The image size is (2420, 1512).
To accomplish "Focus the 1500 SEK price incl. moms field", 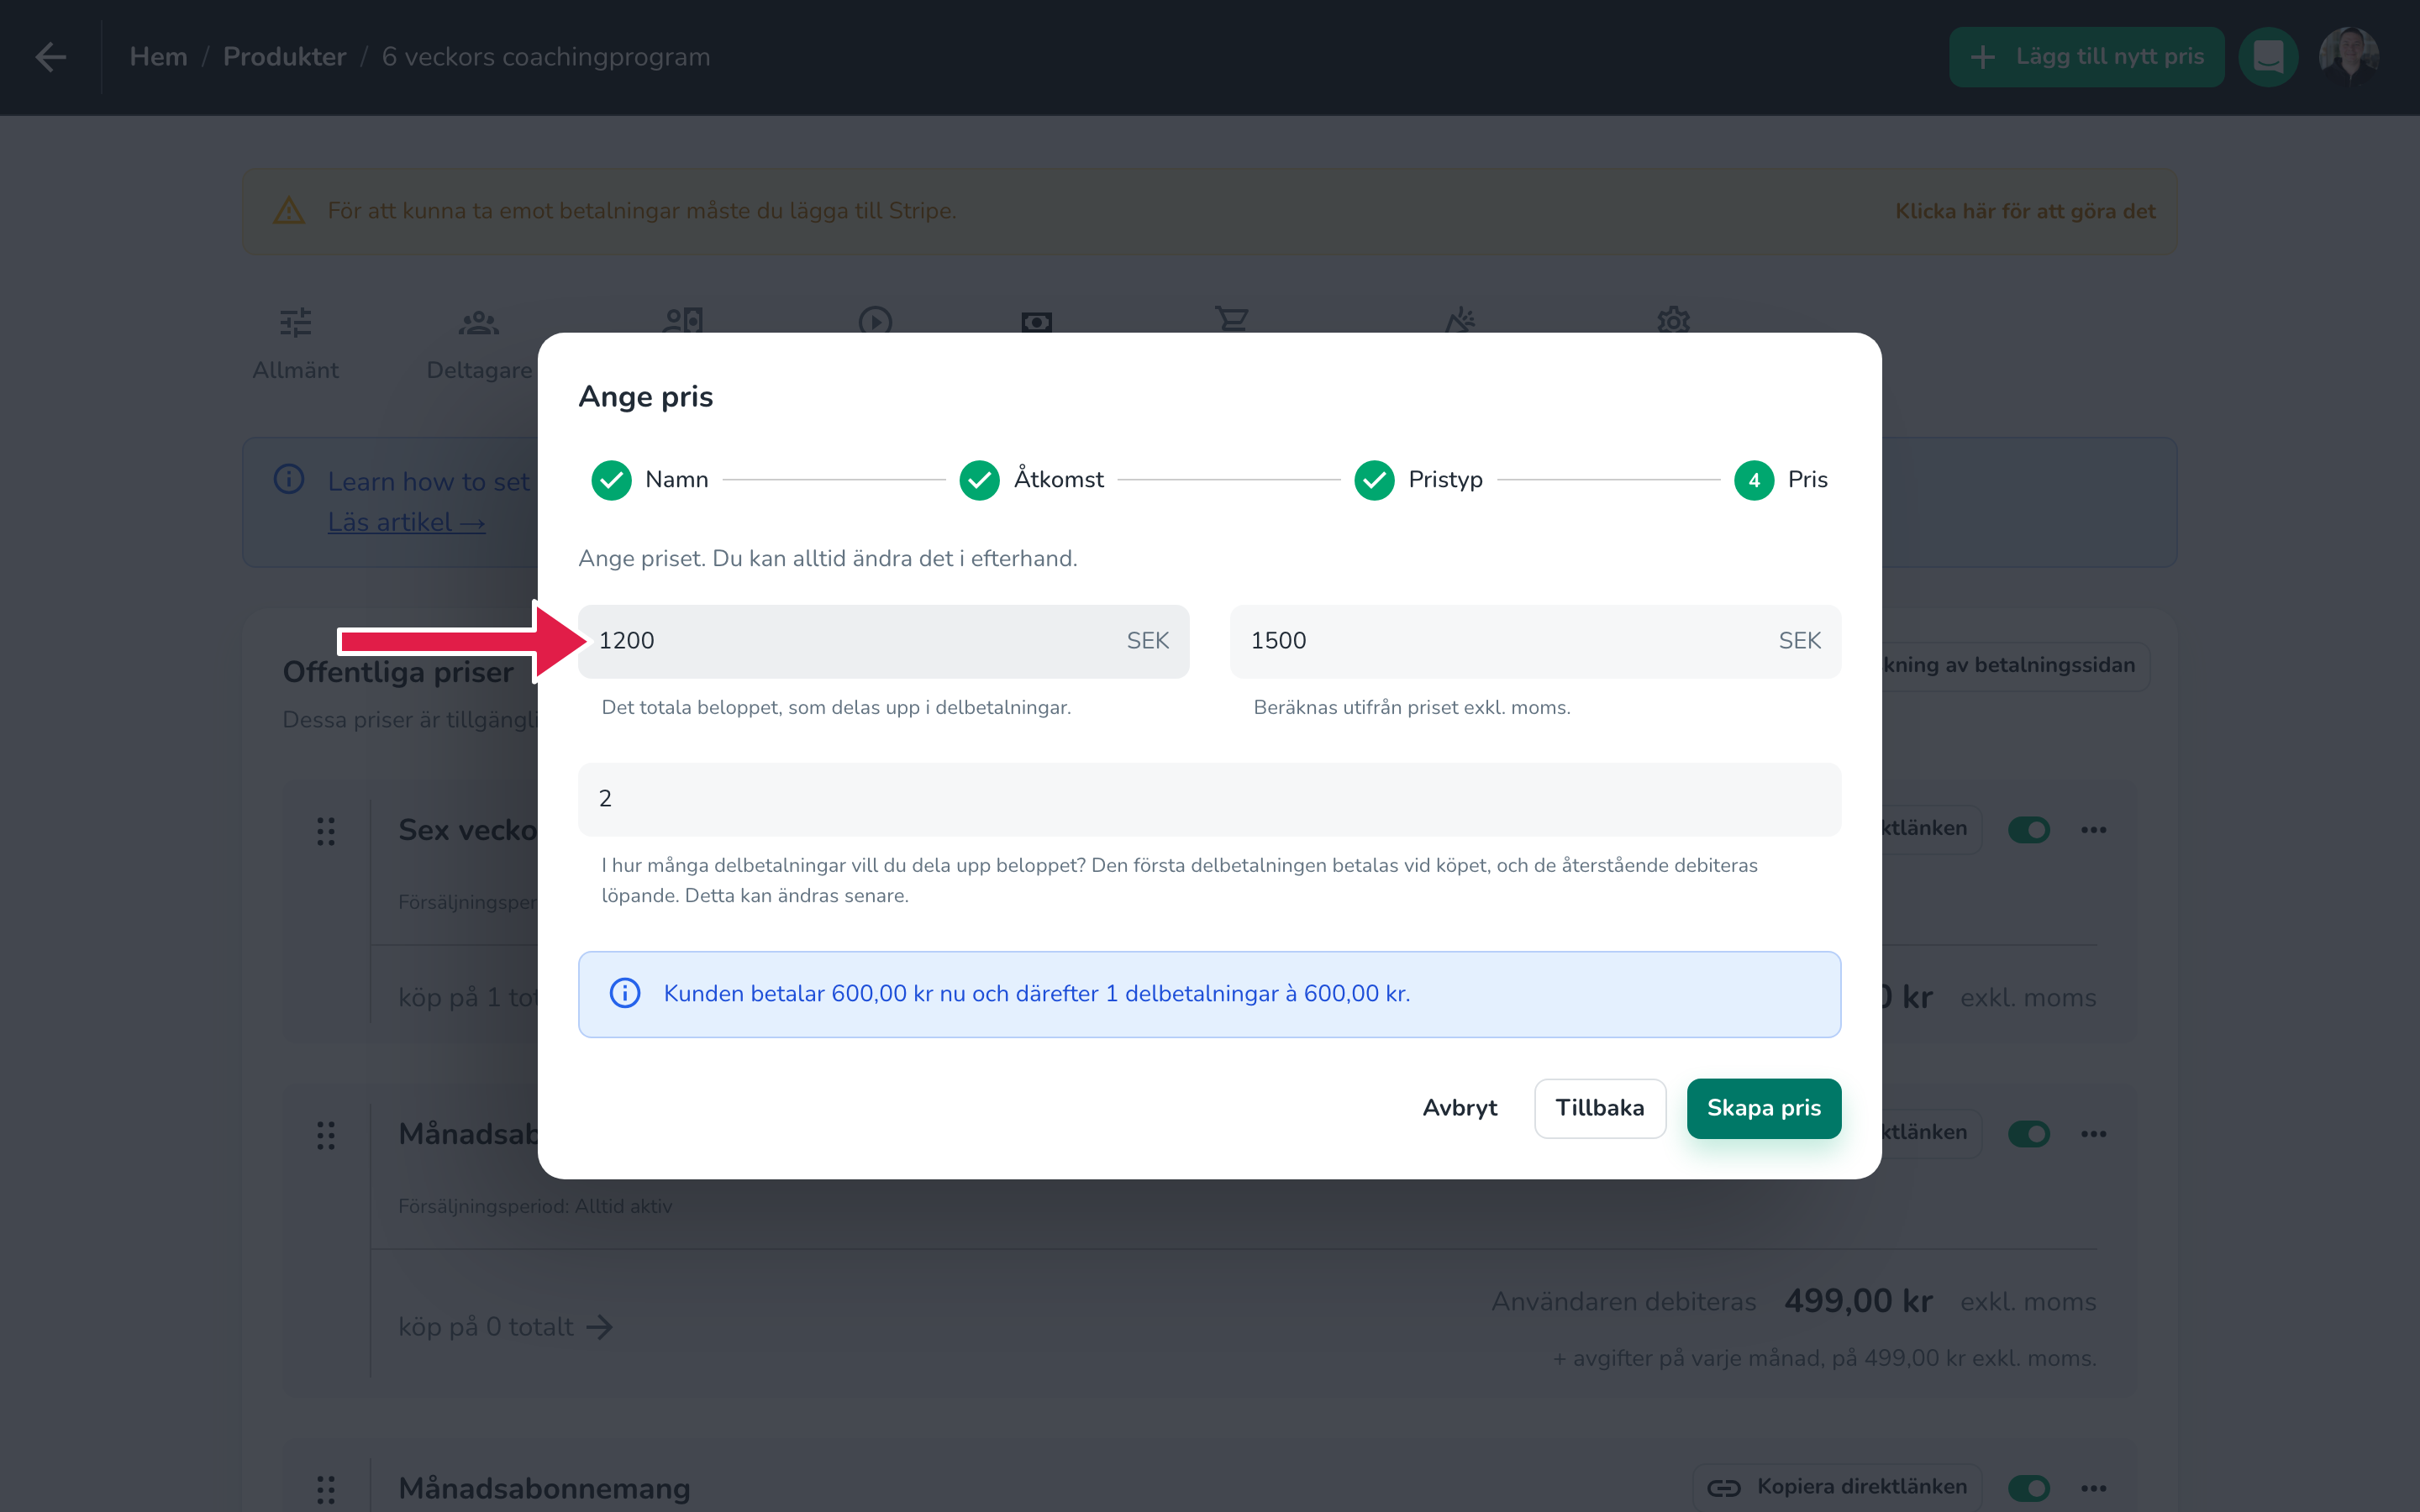I will pos(1535,641).
